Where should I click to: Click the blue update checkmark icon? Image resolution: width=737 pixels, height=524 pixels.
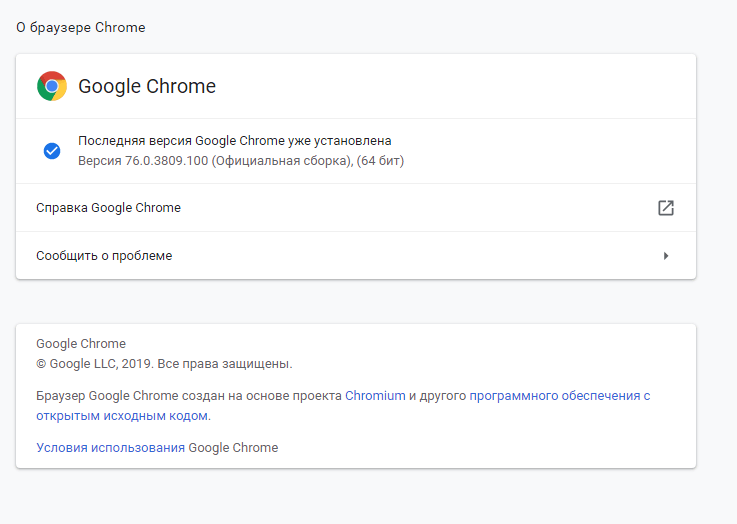[52, 151]
